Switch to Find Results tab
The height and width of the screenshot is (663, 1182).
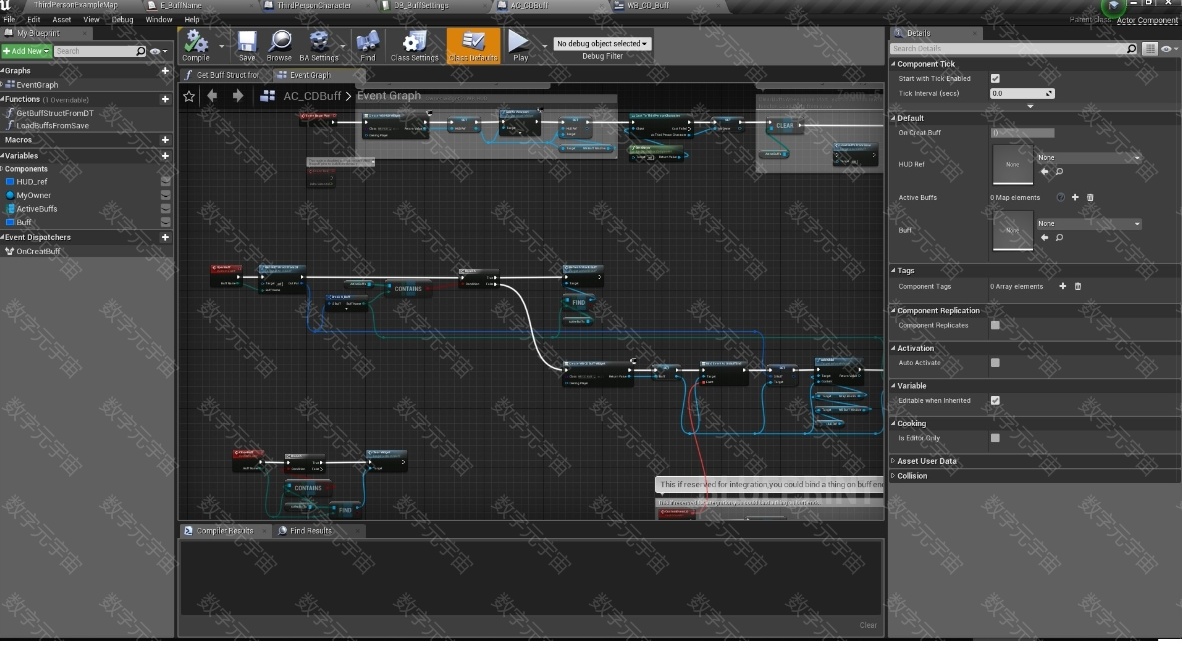pos(311,531)
